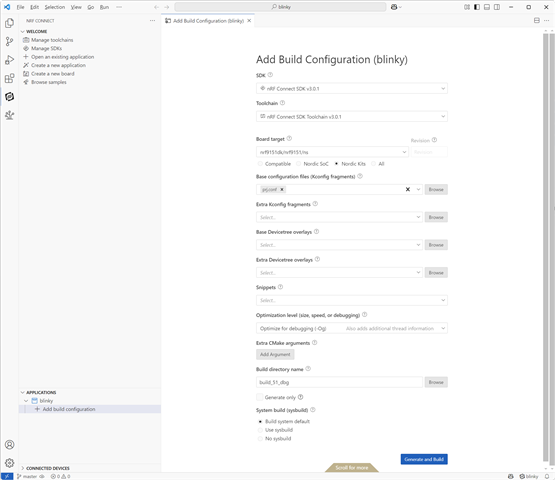Open the Run menu

coord(104,7)
